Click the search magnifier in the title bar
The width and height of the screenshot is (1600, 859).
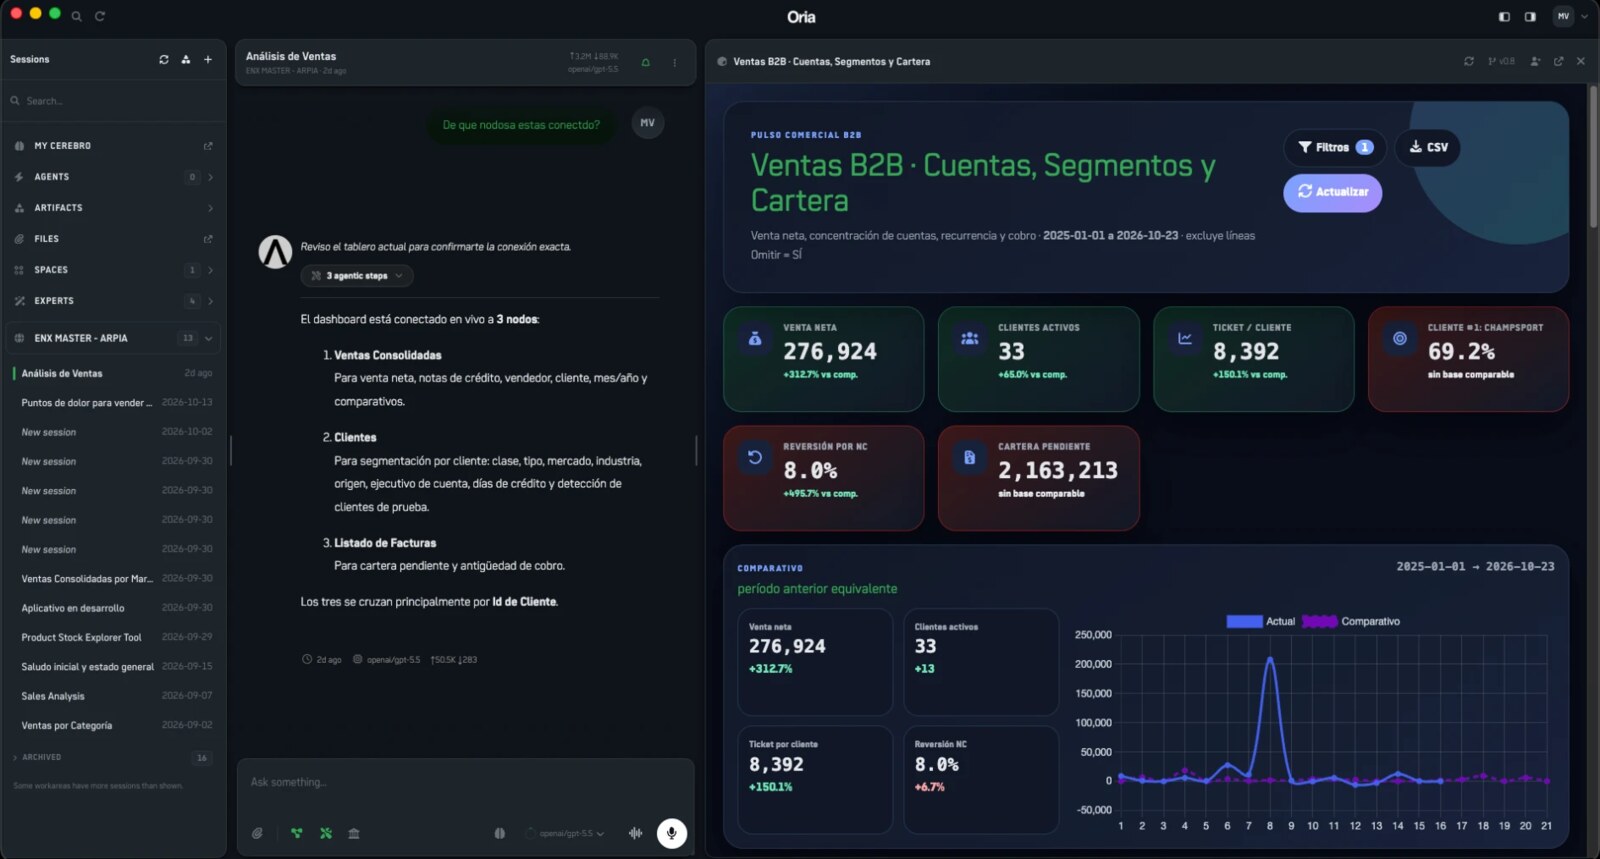(x=76, y=16)
